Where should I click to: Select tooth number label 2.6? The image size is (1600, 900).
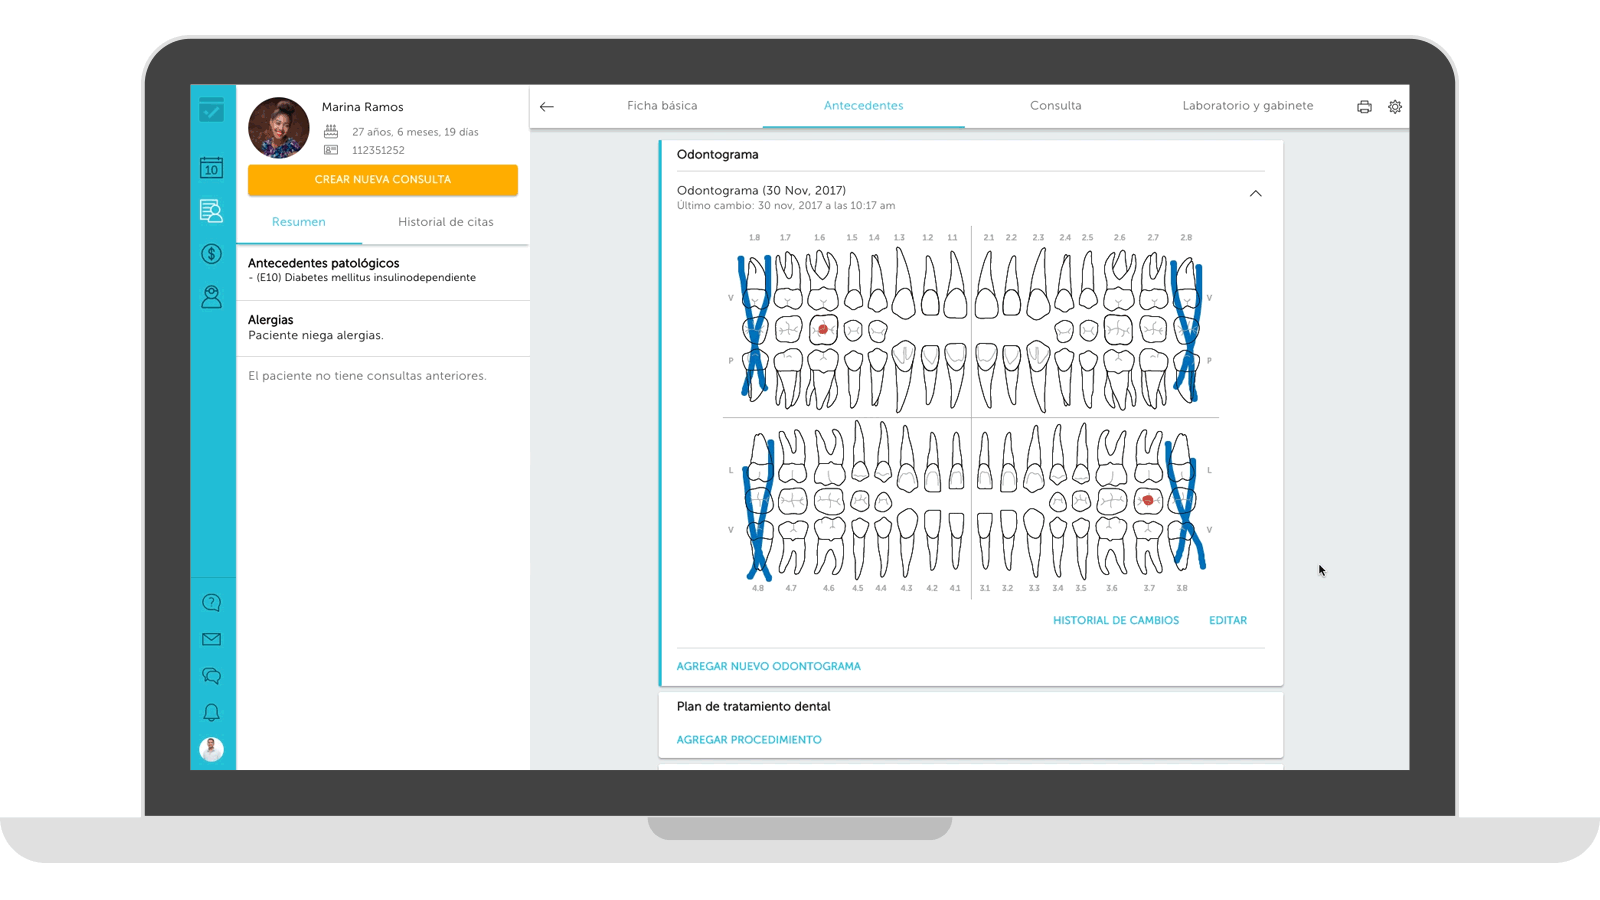pyautogui.click(x=1120, y=238)
